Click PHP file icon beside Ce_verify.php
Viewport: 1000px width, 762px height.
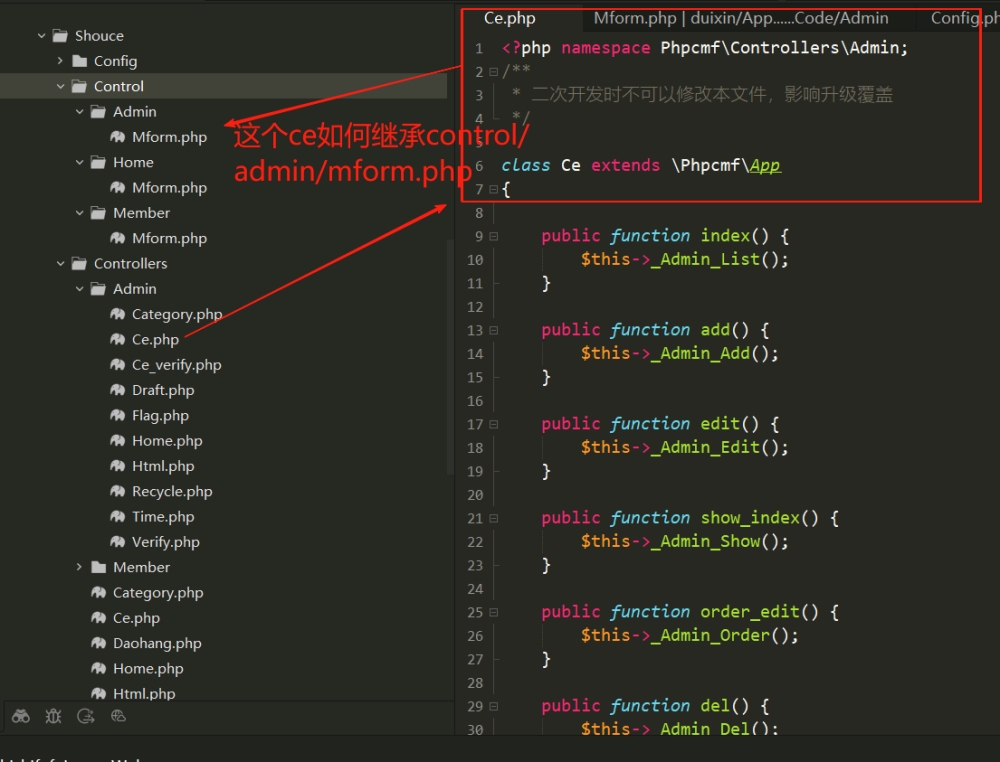pyautogui.click(x=117, y=365)
